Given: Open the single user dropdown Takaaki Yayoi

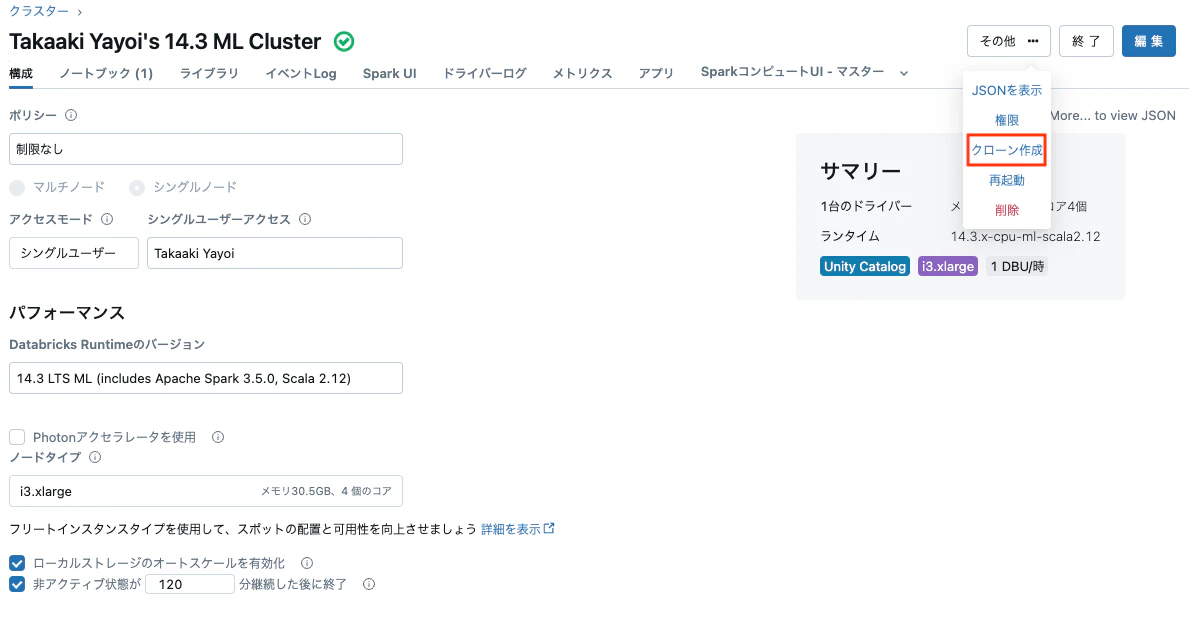Looking at the screenshot, I should (275, 253).
